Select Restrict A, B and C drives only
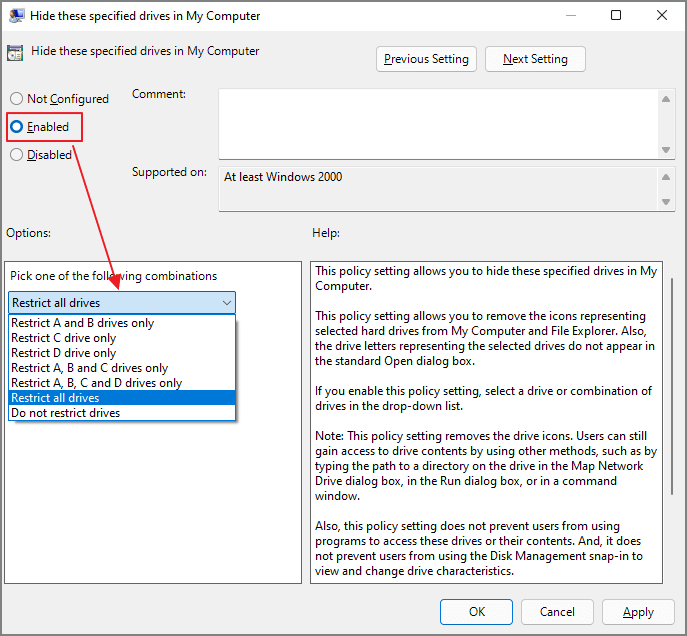This screenshot has height=636, width=687. coord(90,368)
